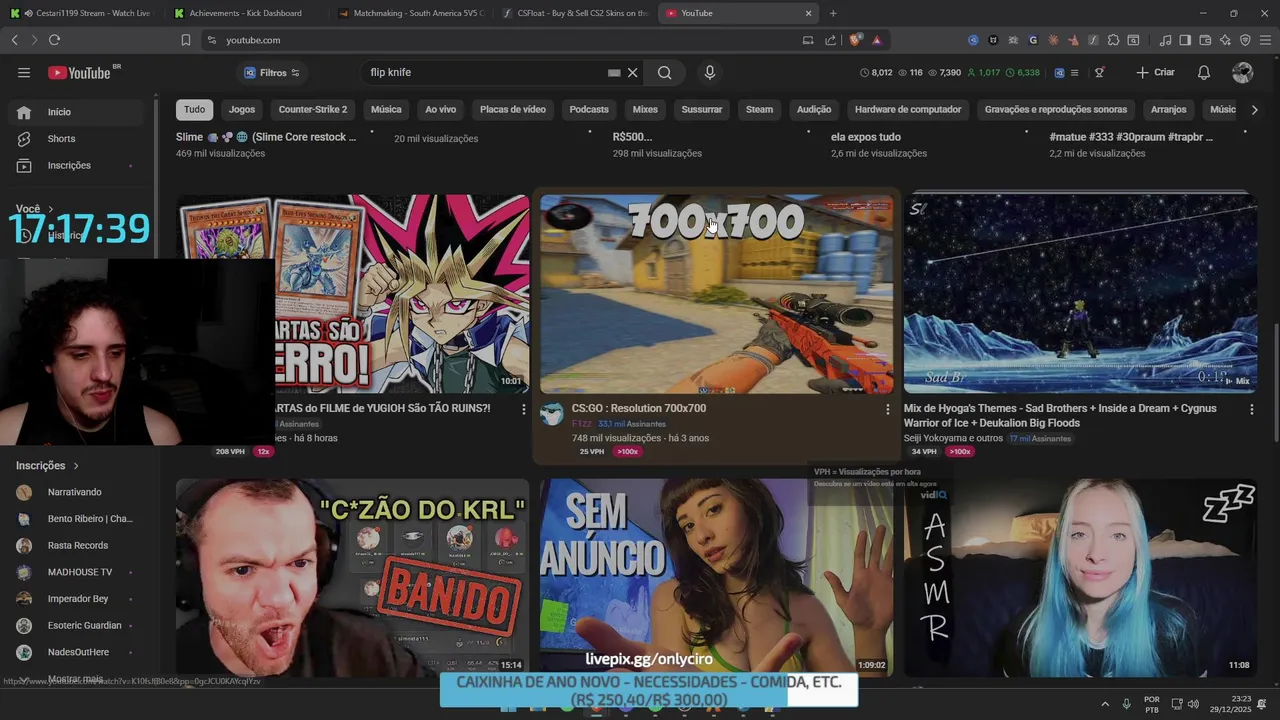Open the Yu-Gi-Oh cards video thumbnail
The height and width of the screenshot is (720, 1280).
[x=402, y=294]
